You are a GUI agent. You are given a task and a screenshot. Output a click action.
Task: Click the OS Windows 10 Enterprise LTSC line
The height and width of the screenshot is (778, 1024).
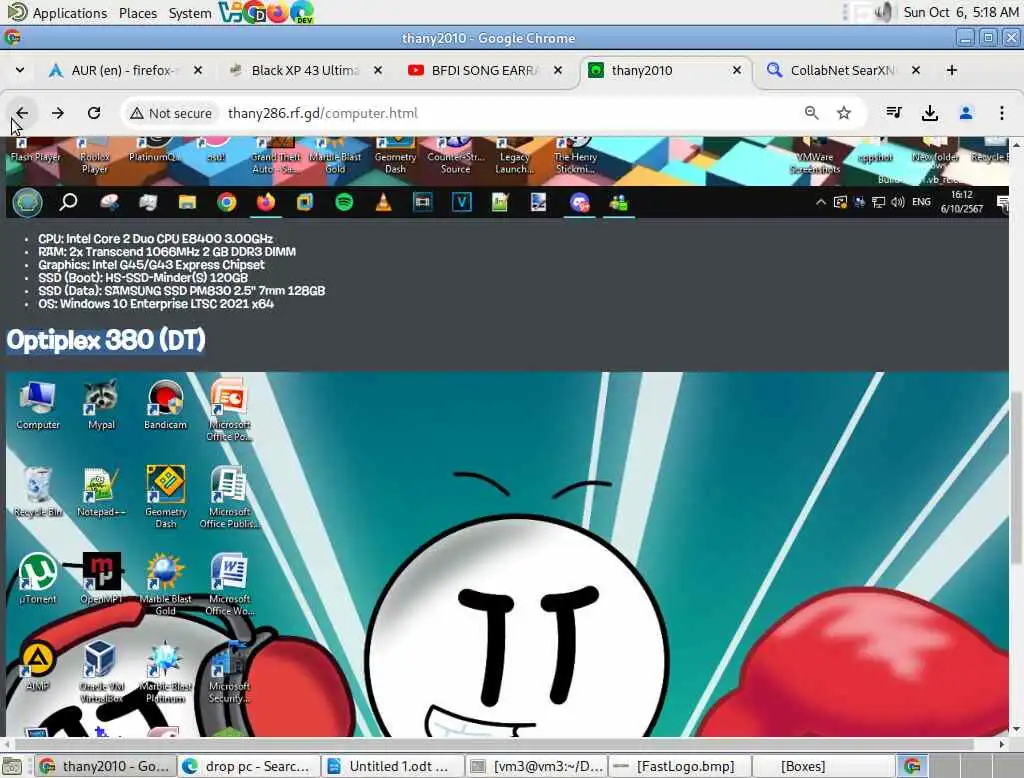pos(155,304)
